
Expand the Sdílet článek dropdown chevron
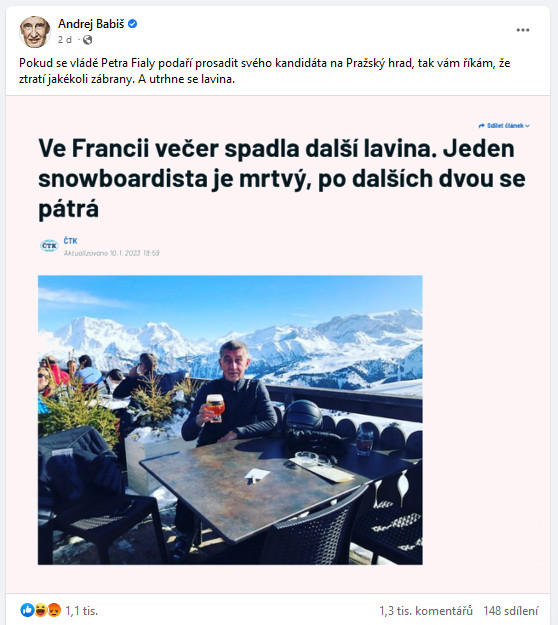pos(527,126)
